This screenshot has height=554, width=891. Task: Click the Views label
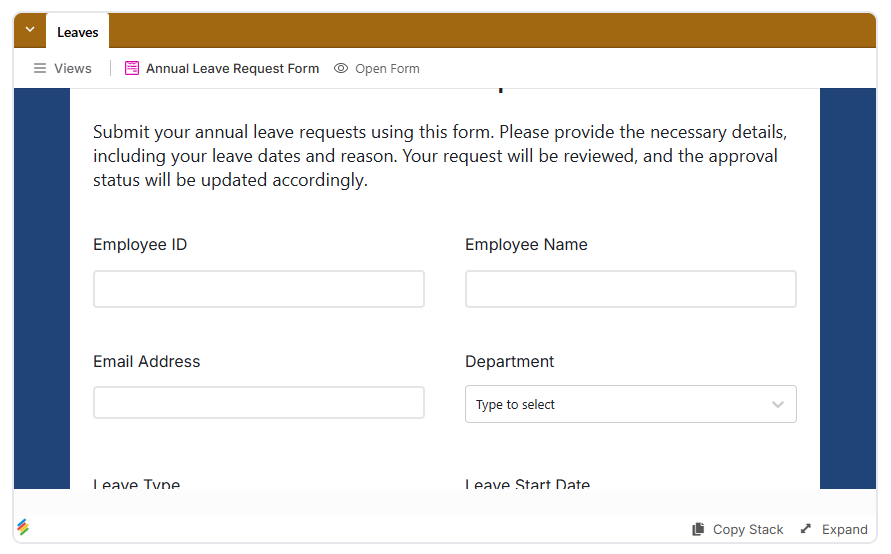coord(73,68)
